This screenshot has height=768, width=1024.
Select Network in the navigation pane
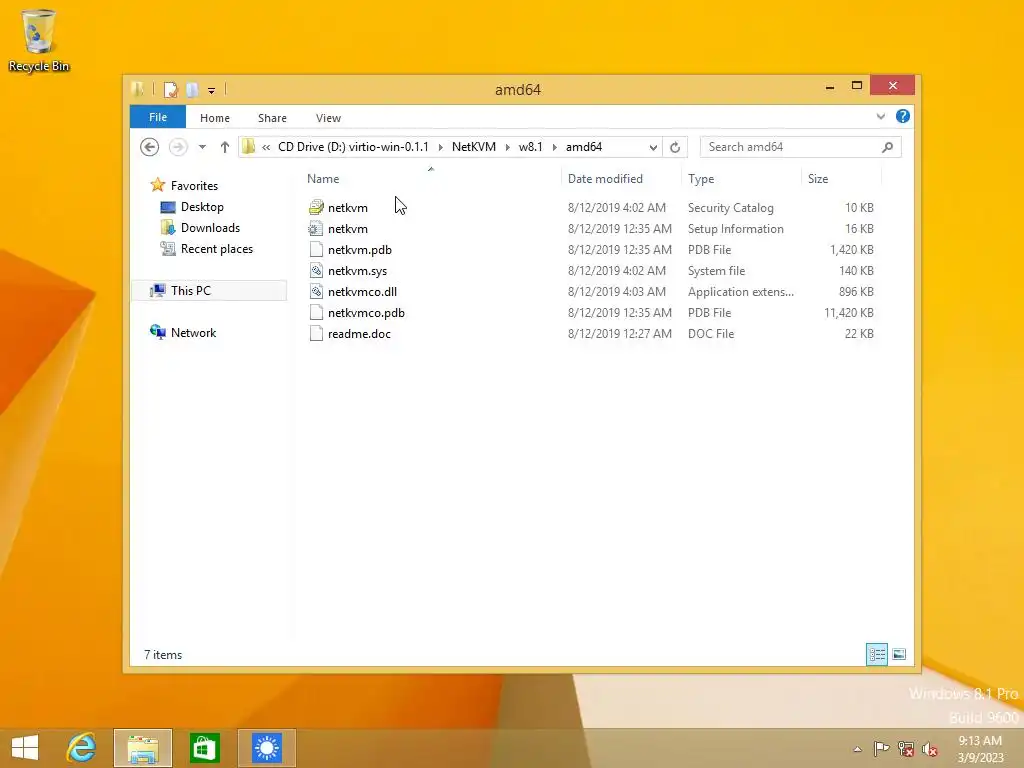193,332
